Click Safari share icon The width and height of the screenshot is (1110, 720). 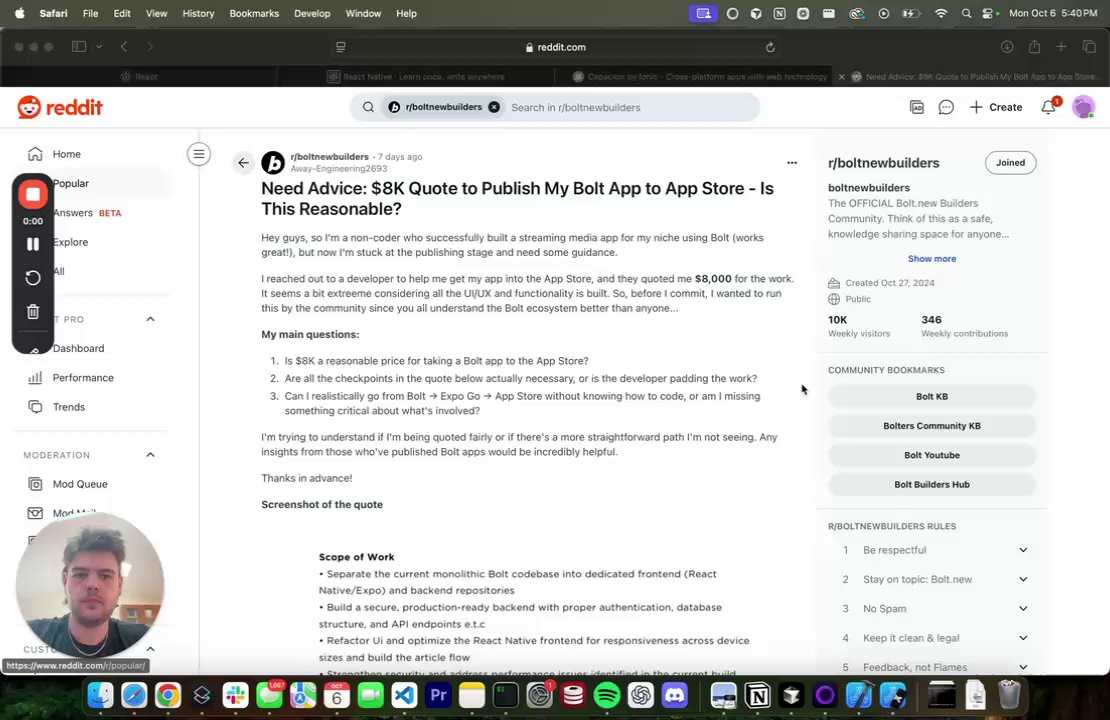[1034, 47]
